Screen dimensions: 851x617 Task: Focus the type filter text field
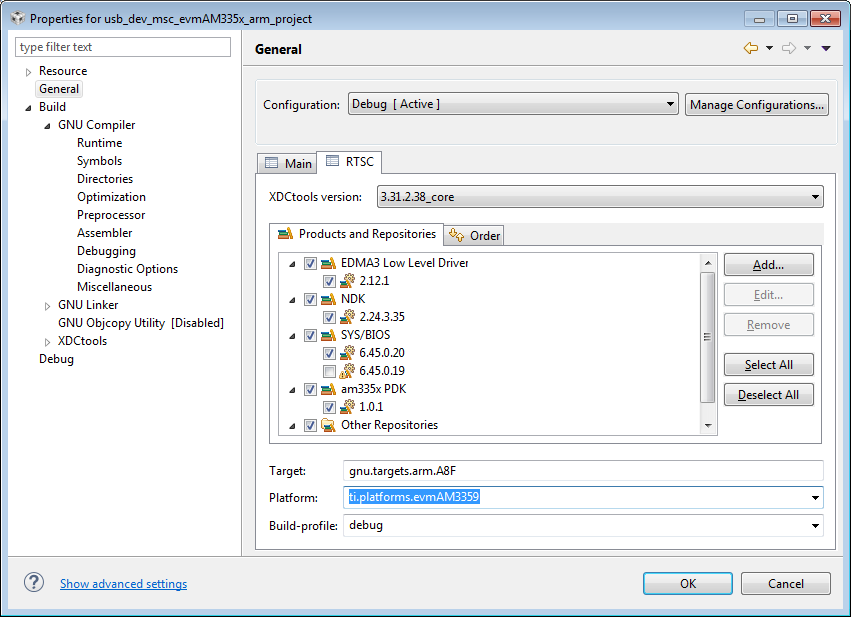pos(123,47)
